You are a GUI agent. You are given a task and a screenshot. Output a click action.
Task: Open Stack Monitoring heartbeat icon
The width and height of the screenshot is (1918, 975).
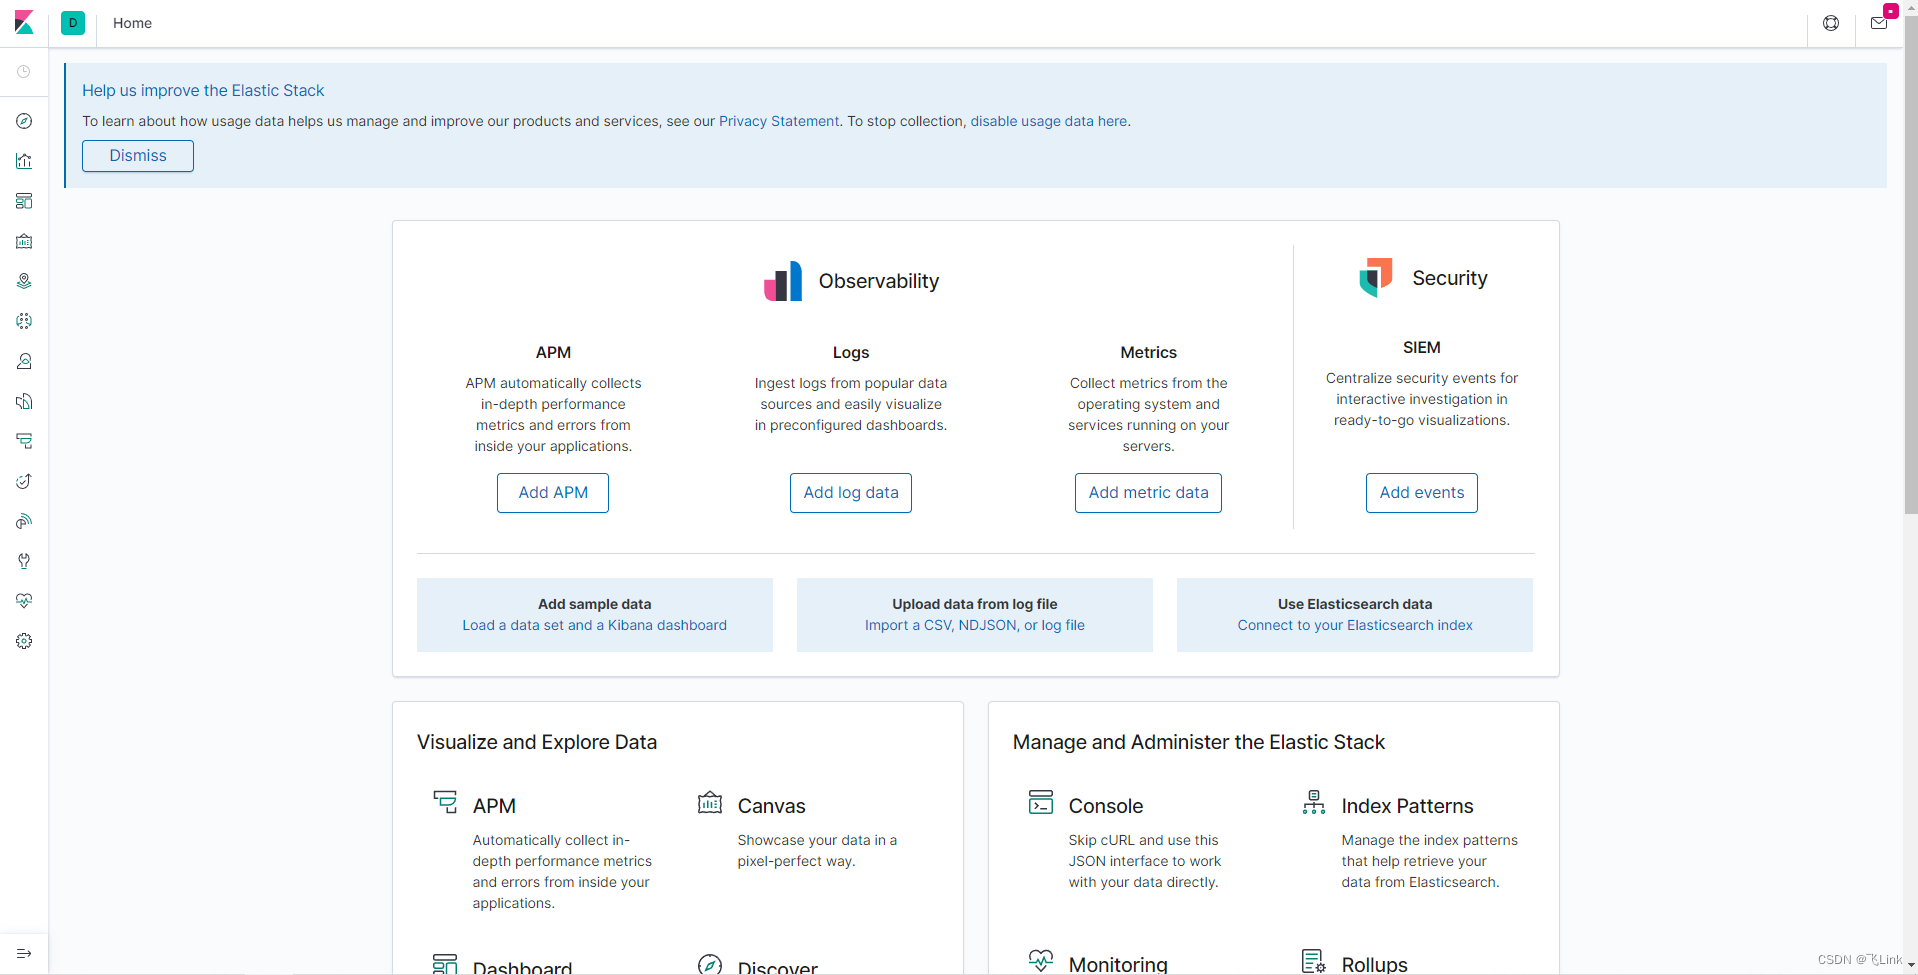(x=24, y=601)
